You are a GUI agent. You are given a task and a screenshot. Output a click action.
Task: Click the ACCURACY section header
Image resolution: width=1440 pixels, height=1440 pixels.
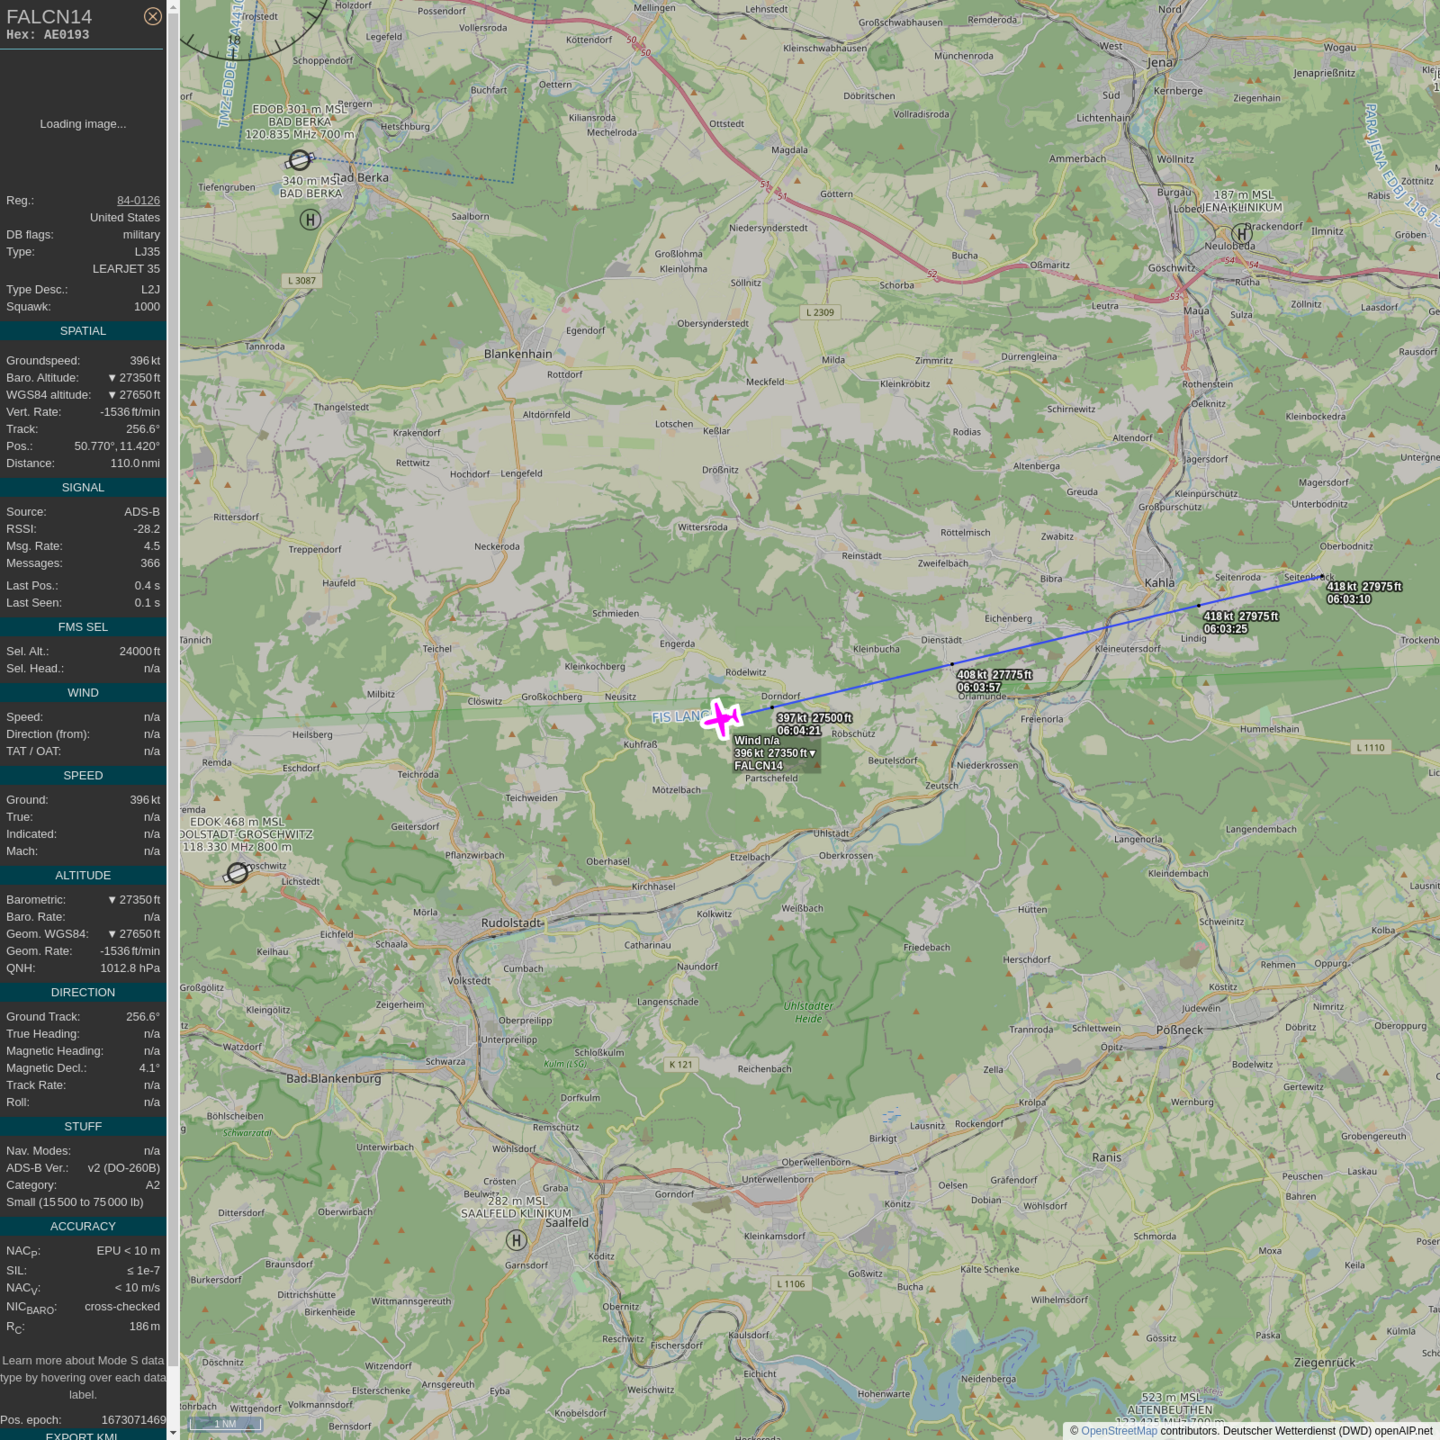point(83,1226)
